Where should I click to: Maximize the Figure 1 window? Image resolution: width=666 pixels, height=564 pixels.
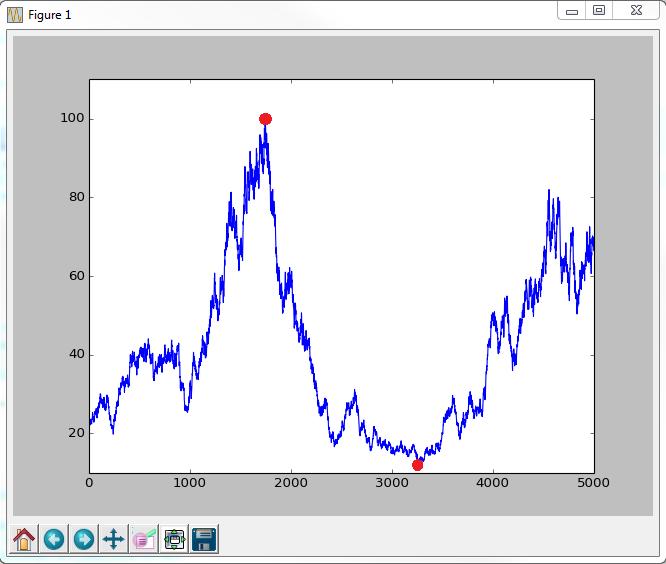(x=599, y=11)
